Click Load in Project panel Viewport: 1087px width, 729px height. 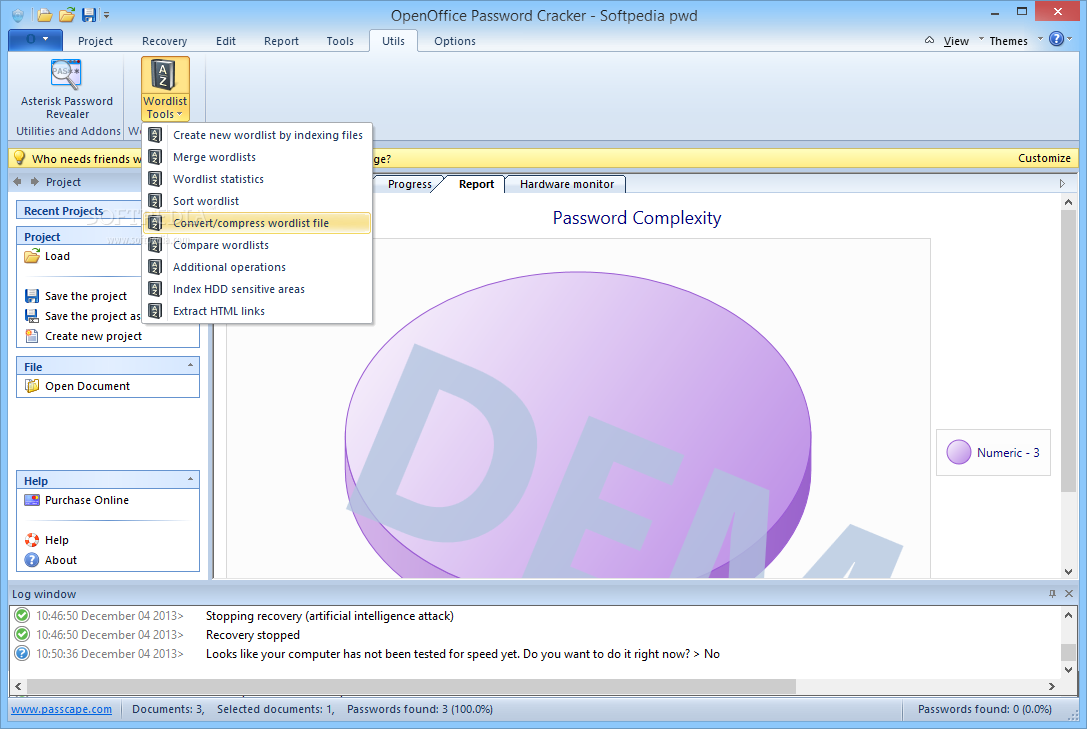tap(47, 256)
